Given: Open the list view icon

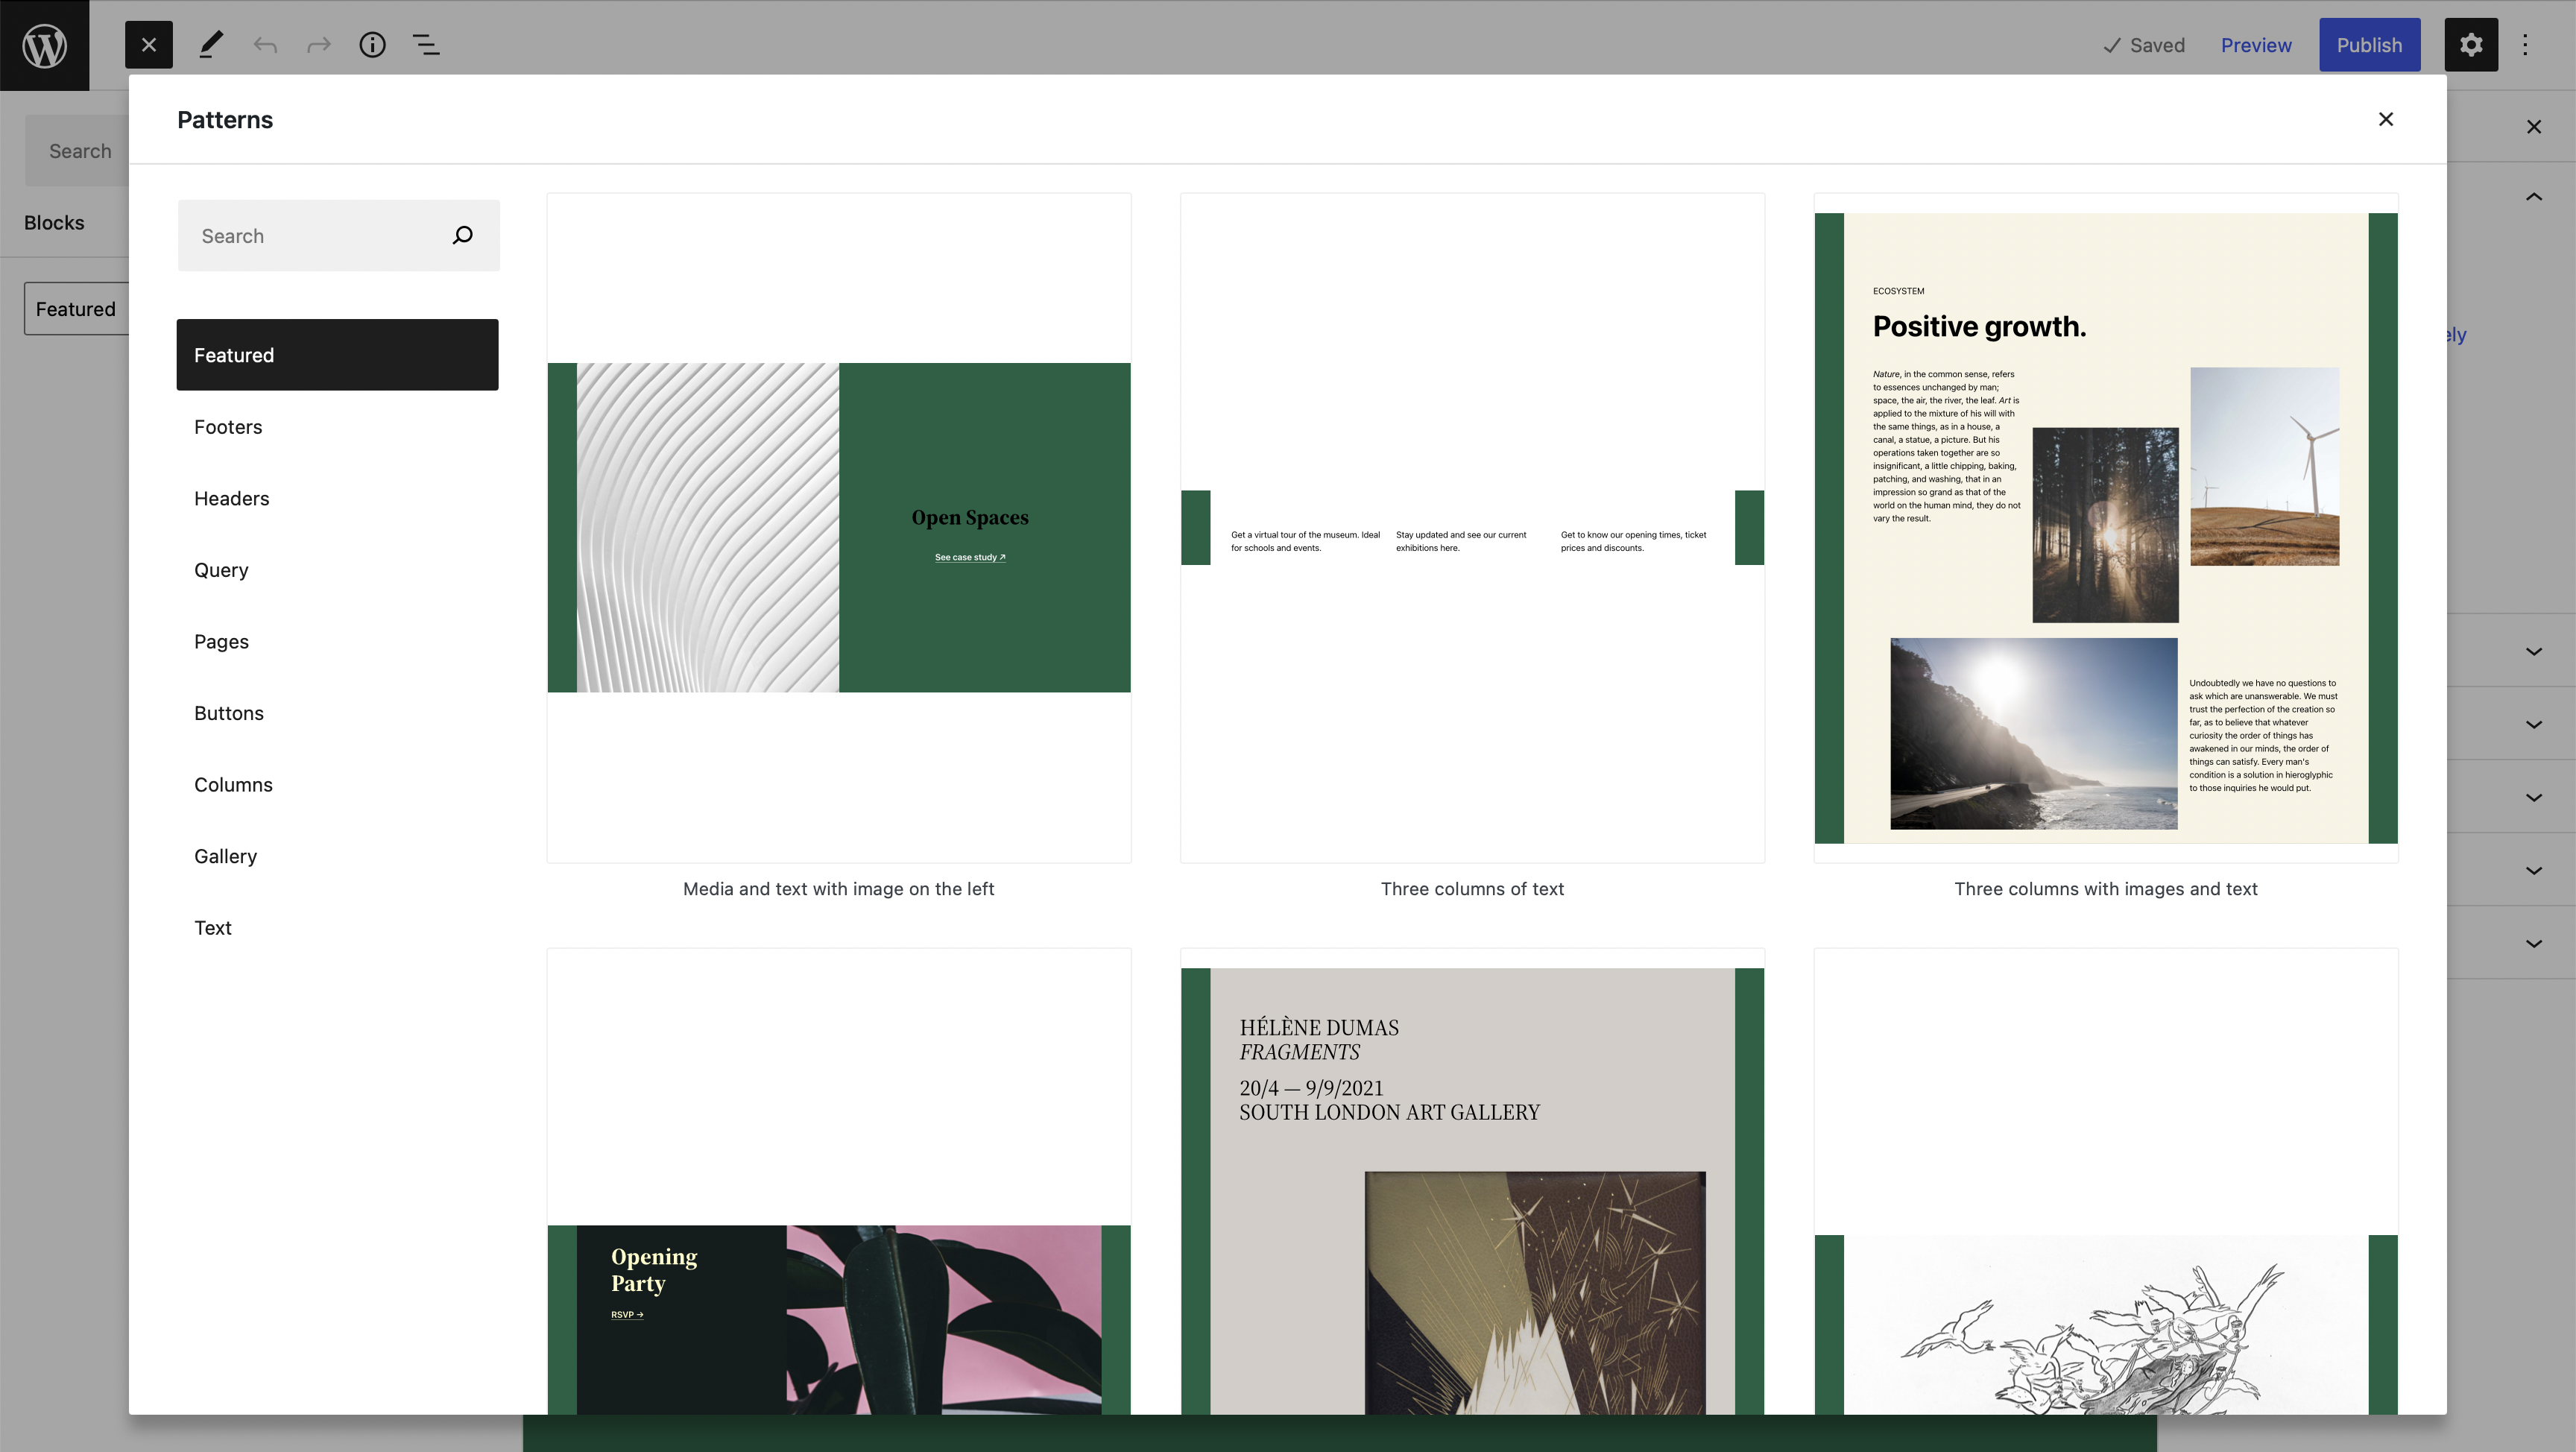Looking at the screenshot, I should click(x=425, y=44).
